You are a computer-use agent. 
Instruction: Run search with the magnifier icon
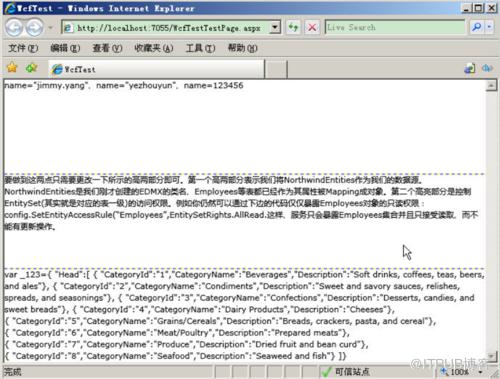click(477, 27)
